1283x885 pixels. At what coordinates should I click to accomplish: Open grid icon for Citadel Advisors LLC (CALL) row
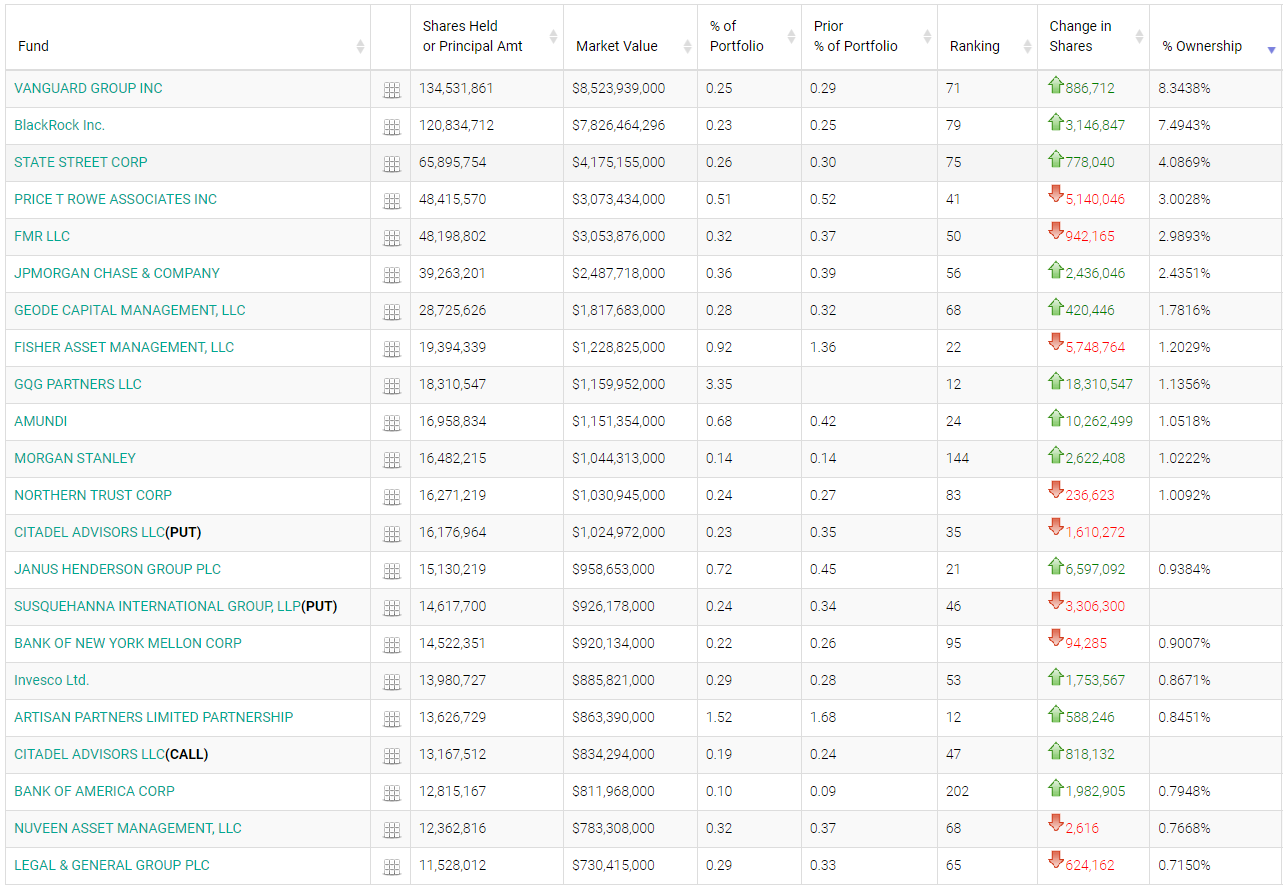click(x=391, y=756)
